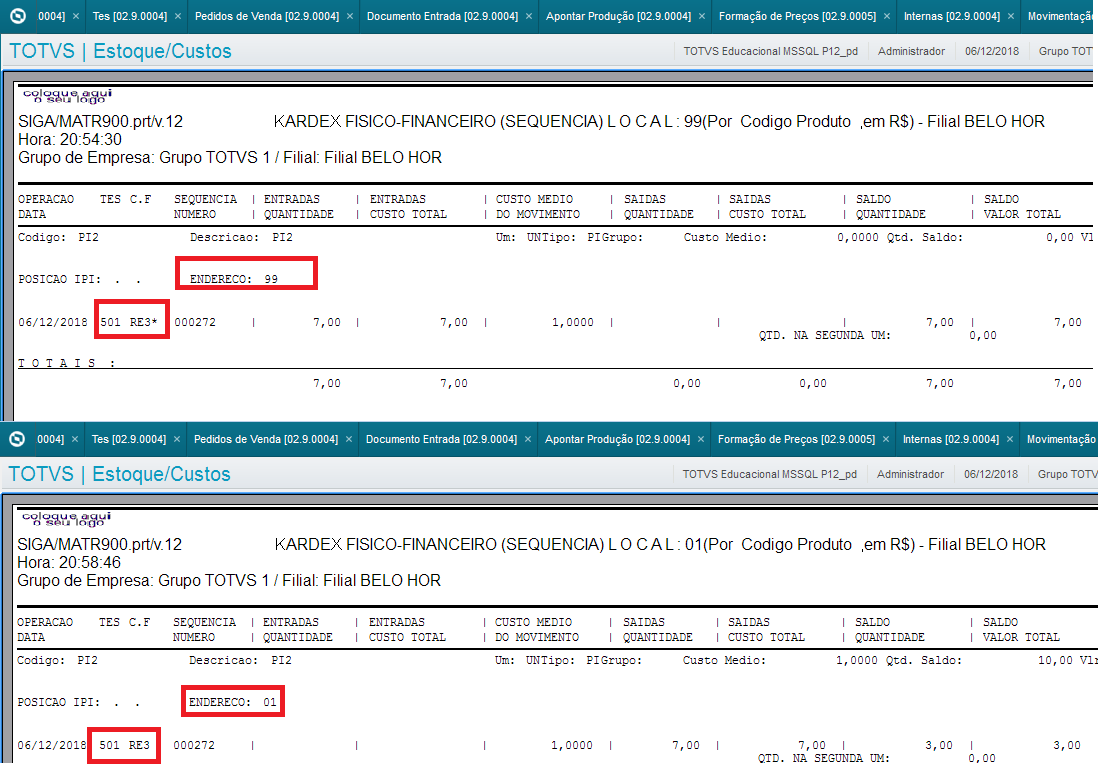Close the Apontar Produção tab in the LOCAL 01 screen
Screen dimensions: 1100x764
701,439
